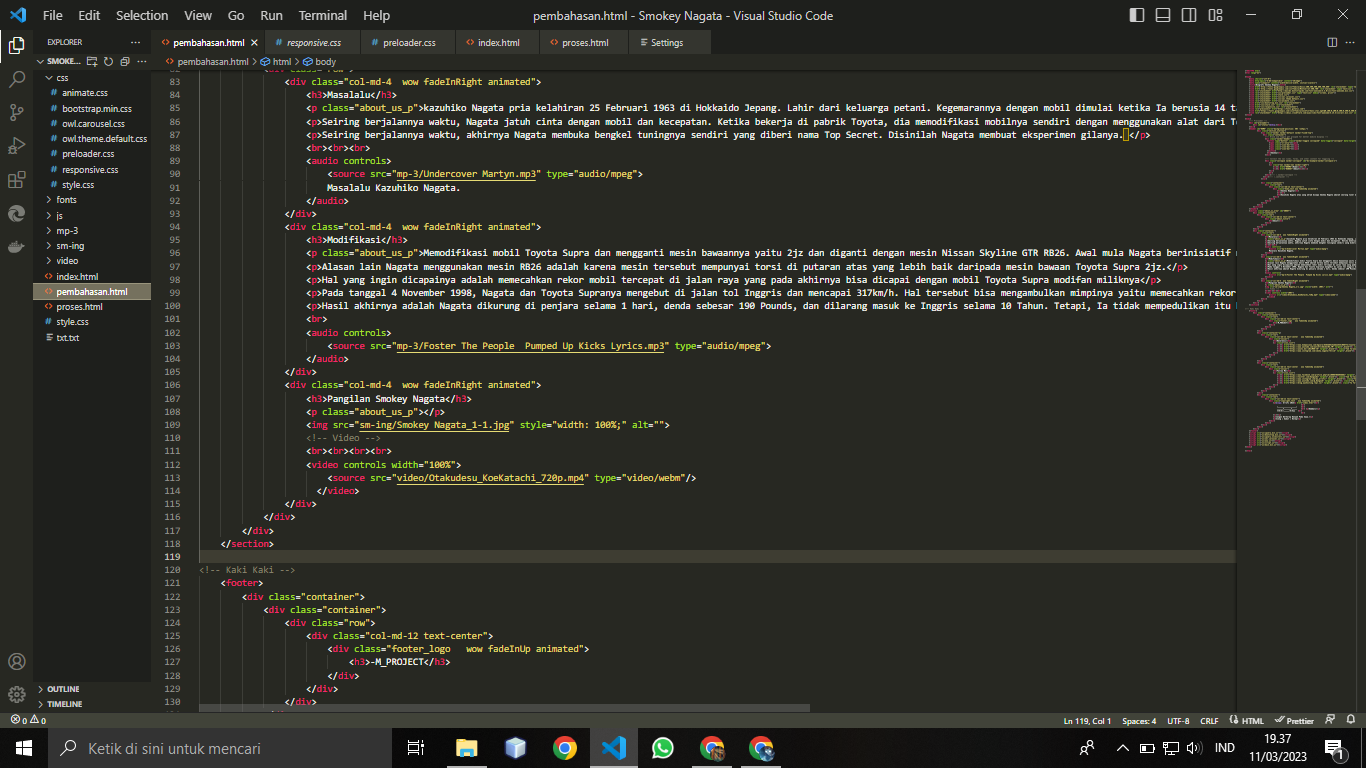
Task: Open the Source Control view
Action: pos(16,112)
